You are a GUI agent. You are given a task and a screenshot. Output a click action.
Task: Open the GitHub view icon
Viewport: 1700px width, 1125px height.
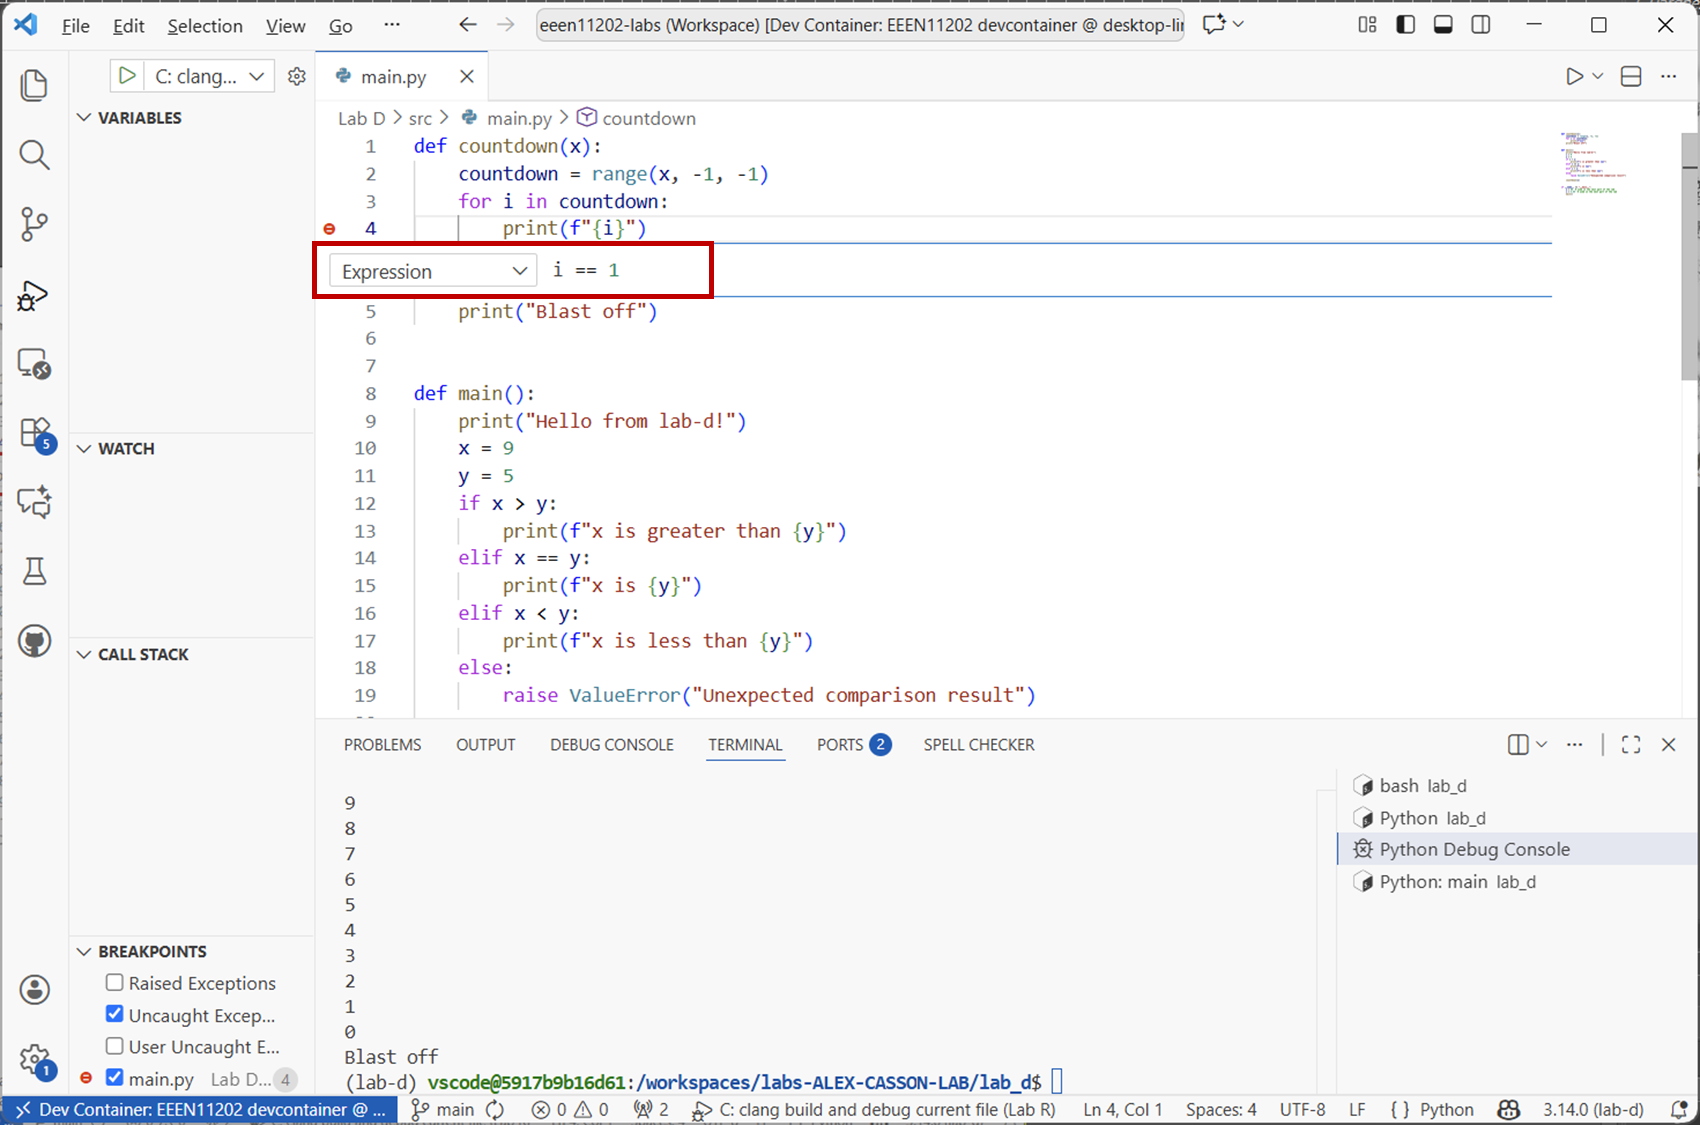pyautogui.click(x=34, y=641)
